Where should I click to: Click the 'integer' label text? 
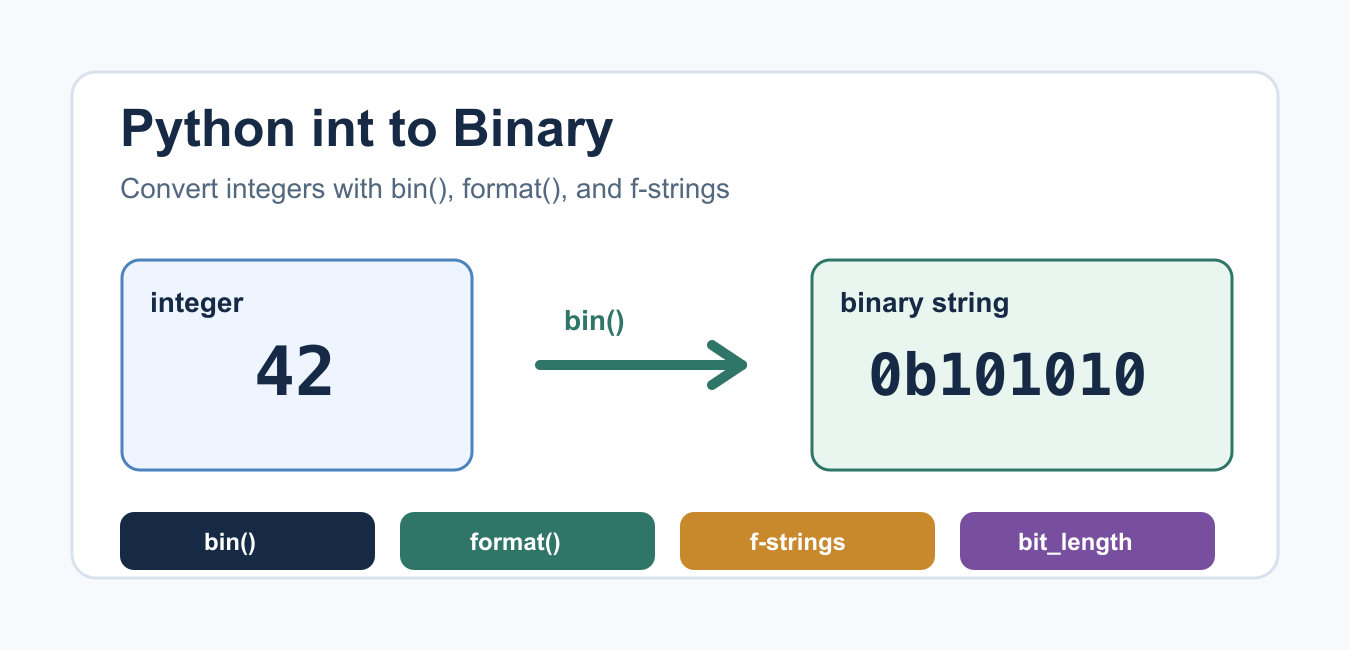(197, 303)
